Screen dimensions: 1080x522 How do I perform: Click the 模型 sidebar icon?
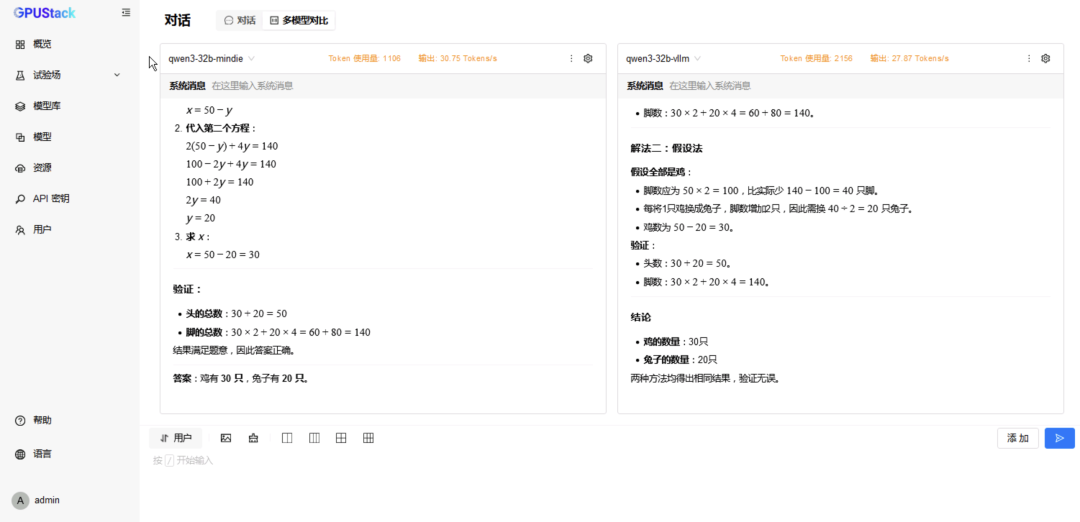(20, 137)
